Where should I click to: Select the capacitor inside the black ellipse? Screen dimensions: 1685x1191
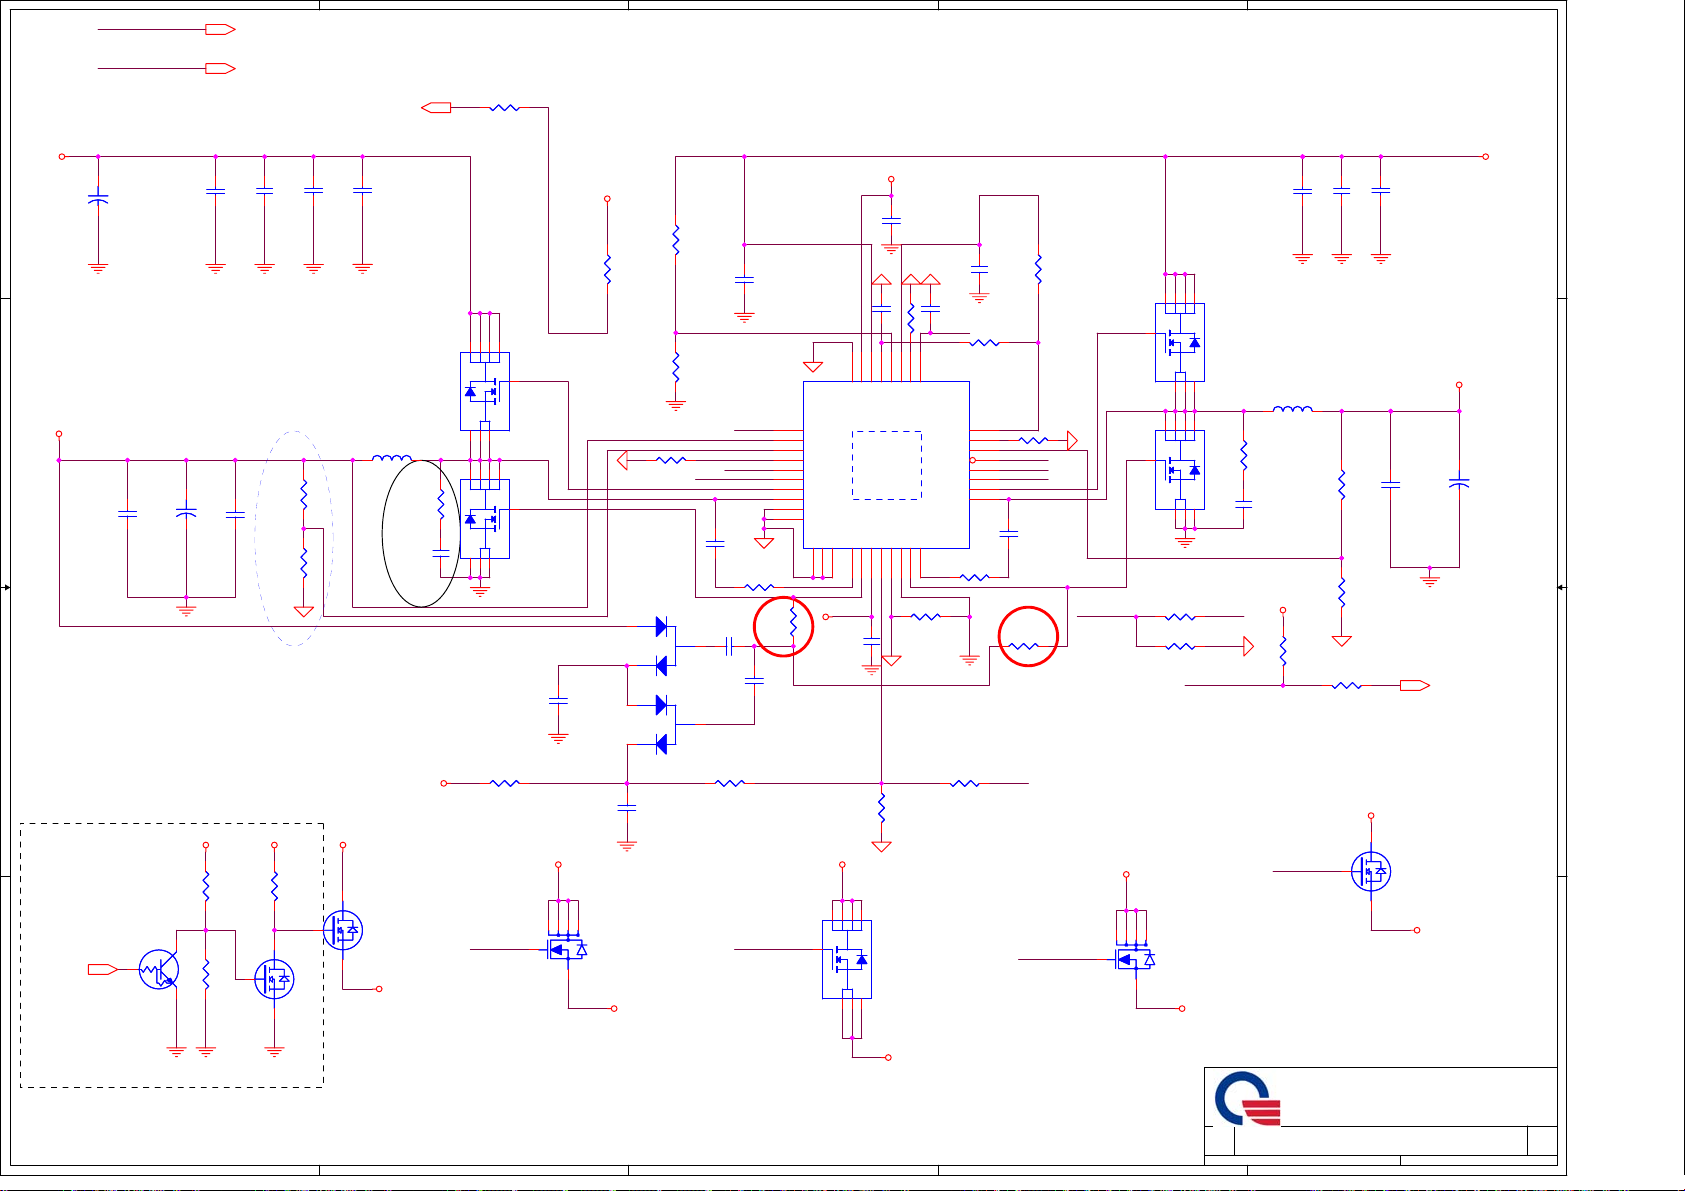441,551
